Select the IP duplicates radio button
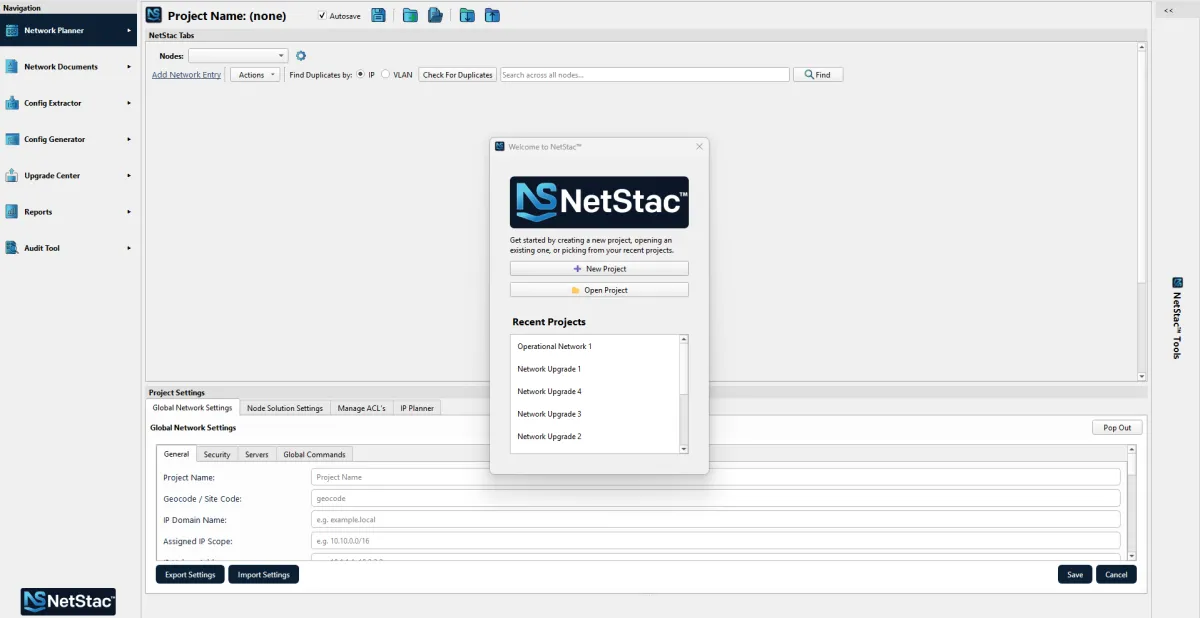 click(x=361, y=75)
